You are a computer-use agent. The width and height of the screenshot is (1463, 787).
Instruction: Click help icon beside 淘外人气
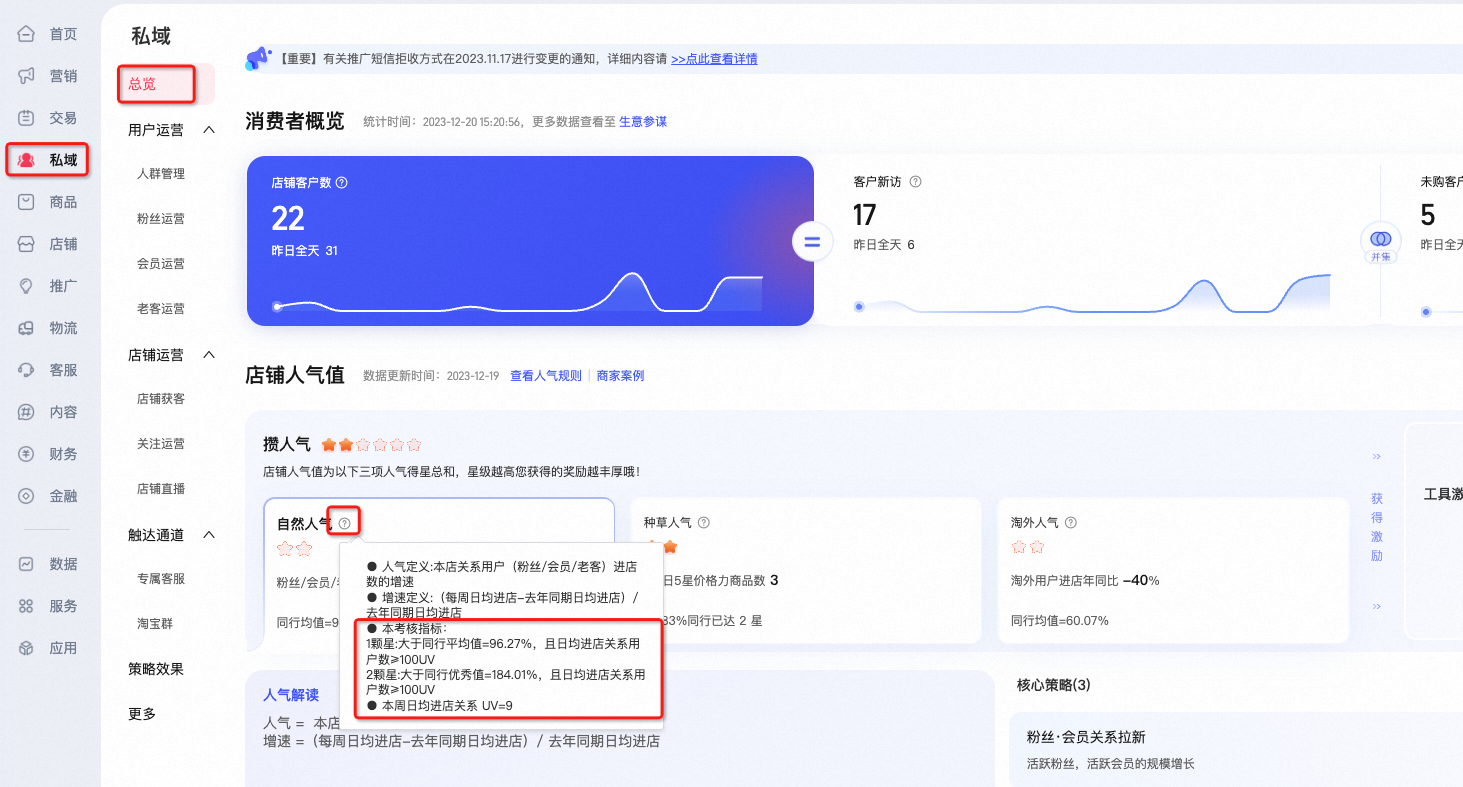[x=1071, y=522]
